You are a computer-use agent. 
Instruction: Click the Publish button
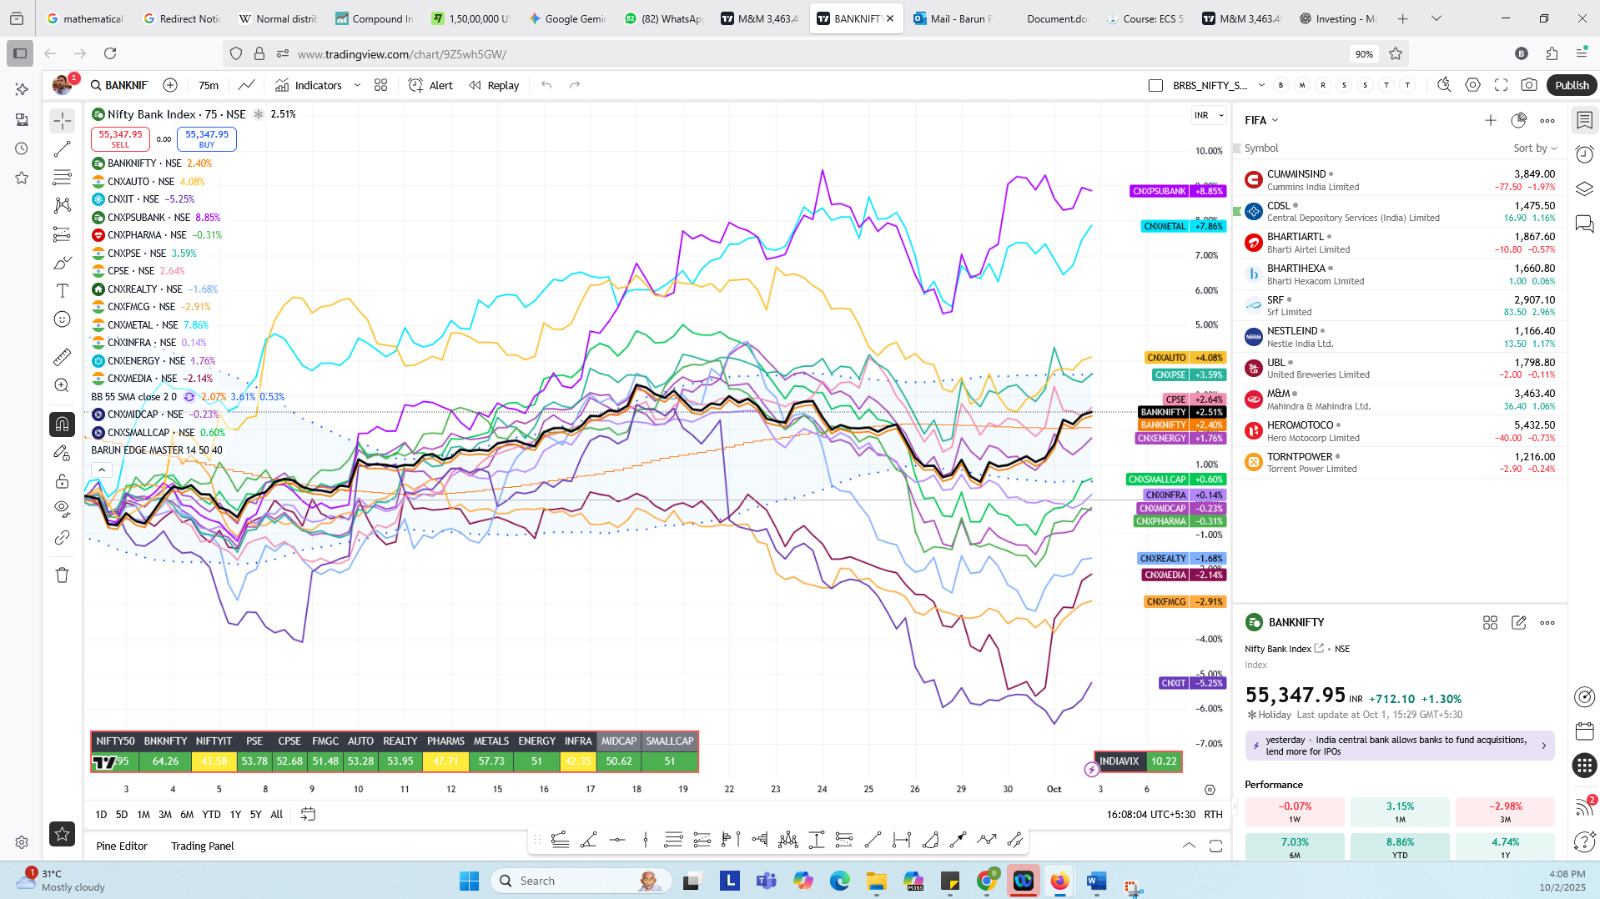1571,85
